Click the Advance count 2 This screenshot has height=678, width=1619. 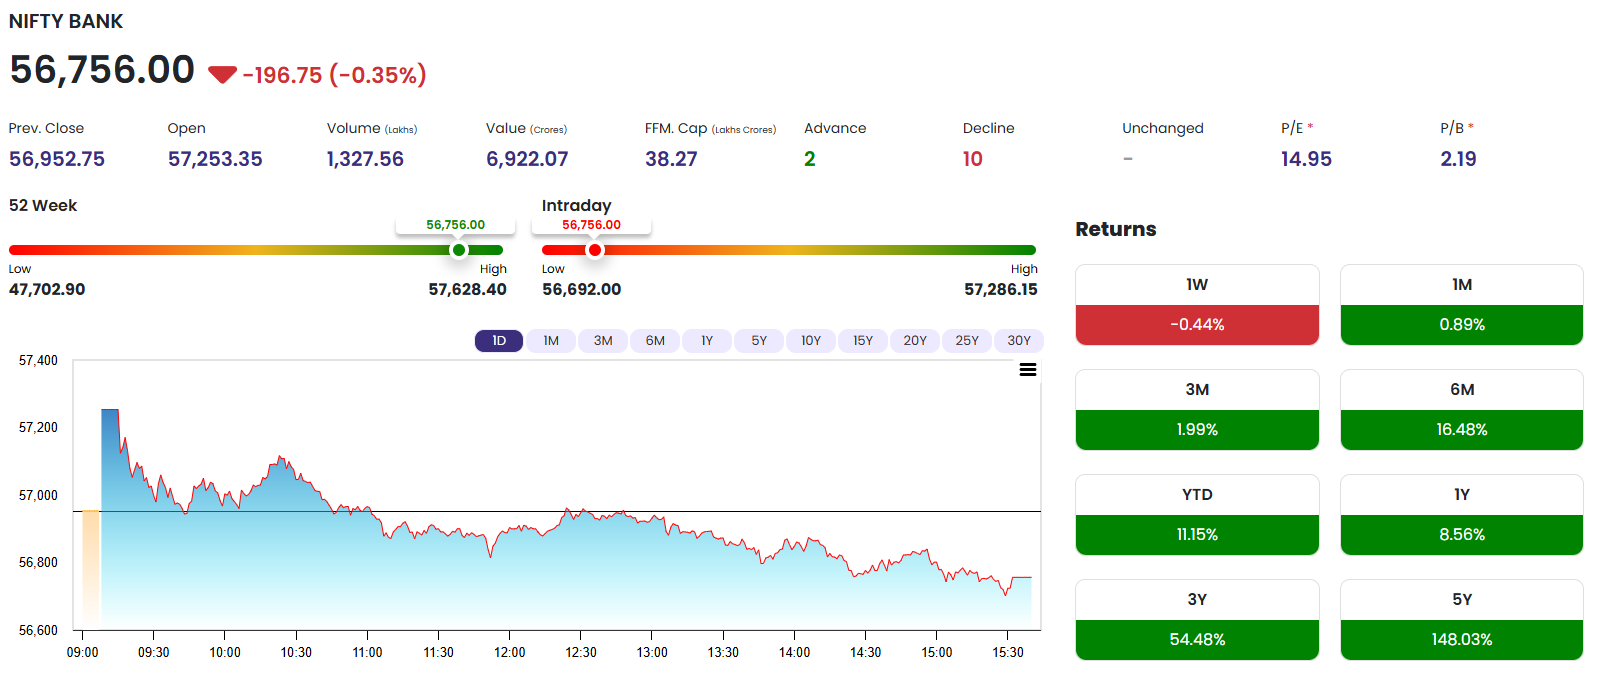click(x=810, y=159)
